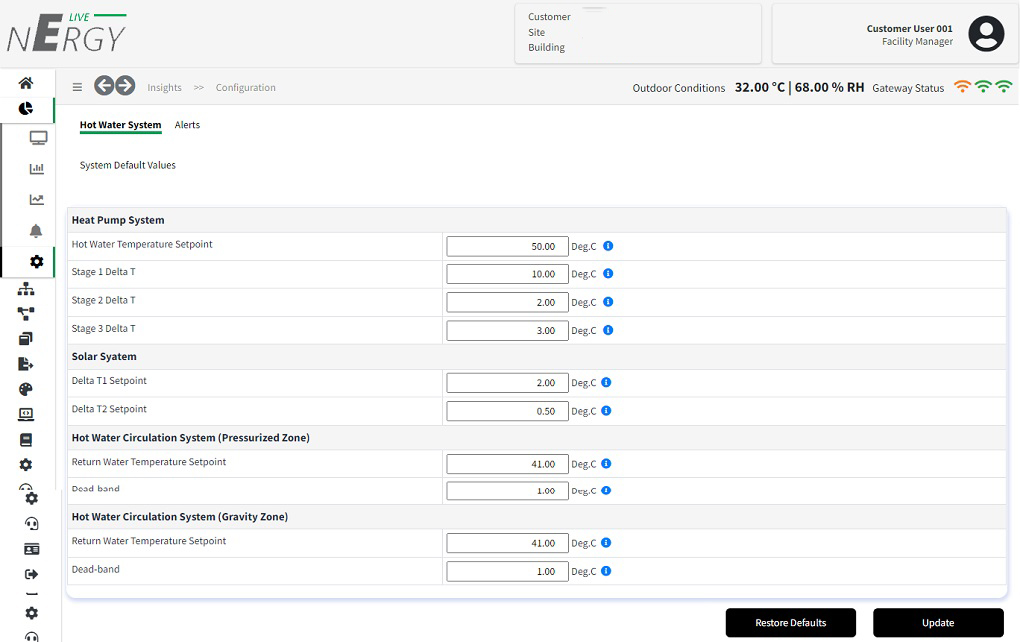1020x642 pixels.
Task: Click the Customer label in header
Action: [549, 17]
